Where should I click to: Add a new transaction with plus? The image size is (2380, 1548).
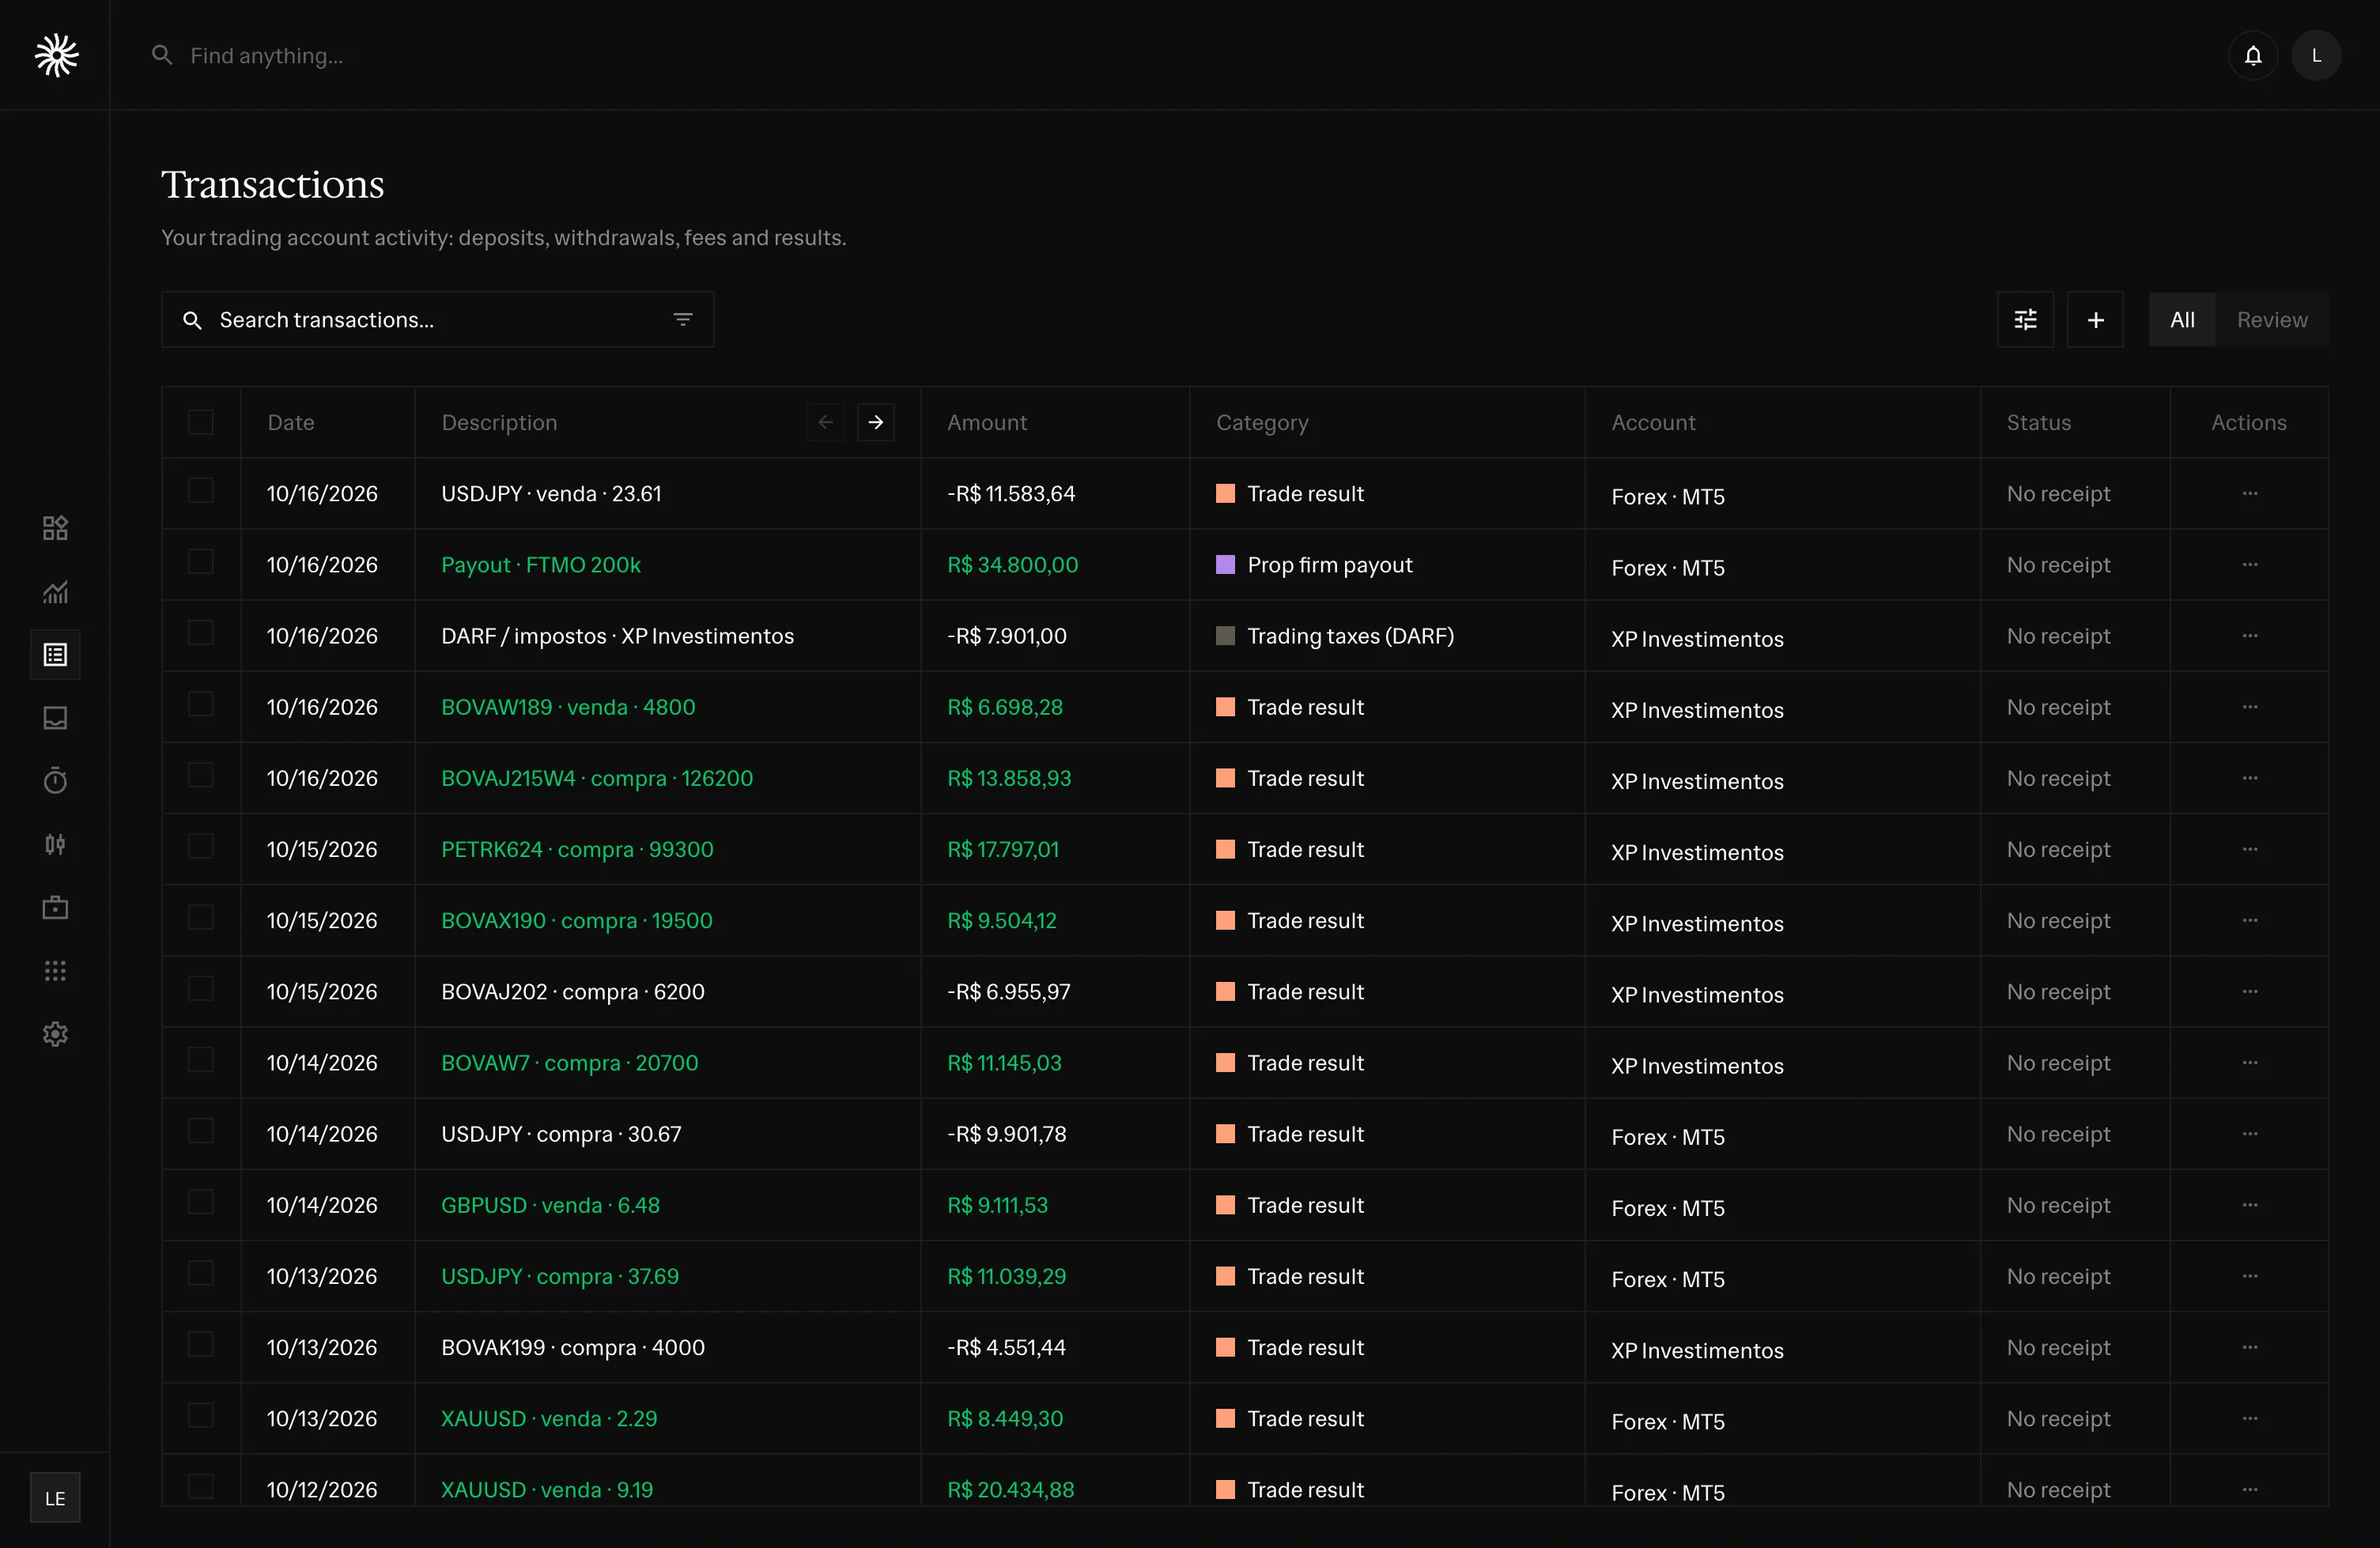pos(2095,320)
